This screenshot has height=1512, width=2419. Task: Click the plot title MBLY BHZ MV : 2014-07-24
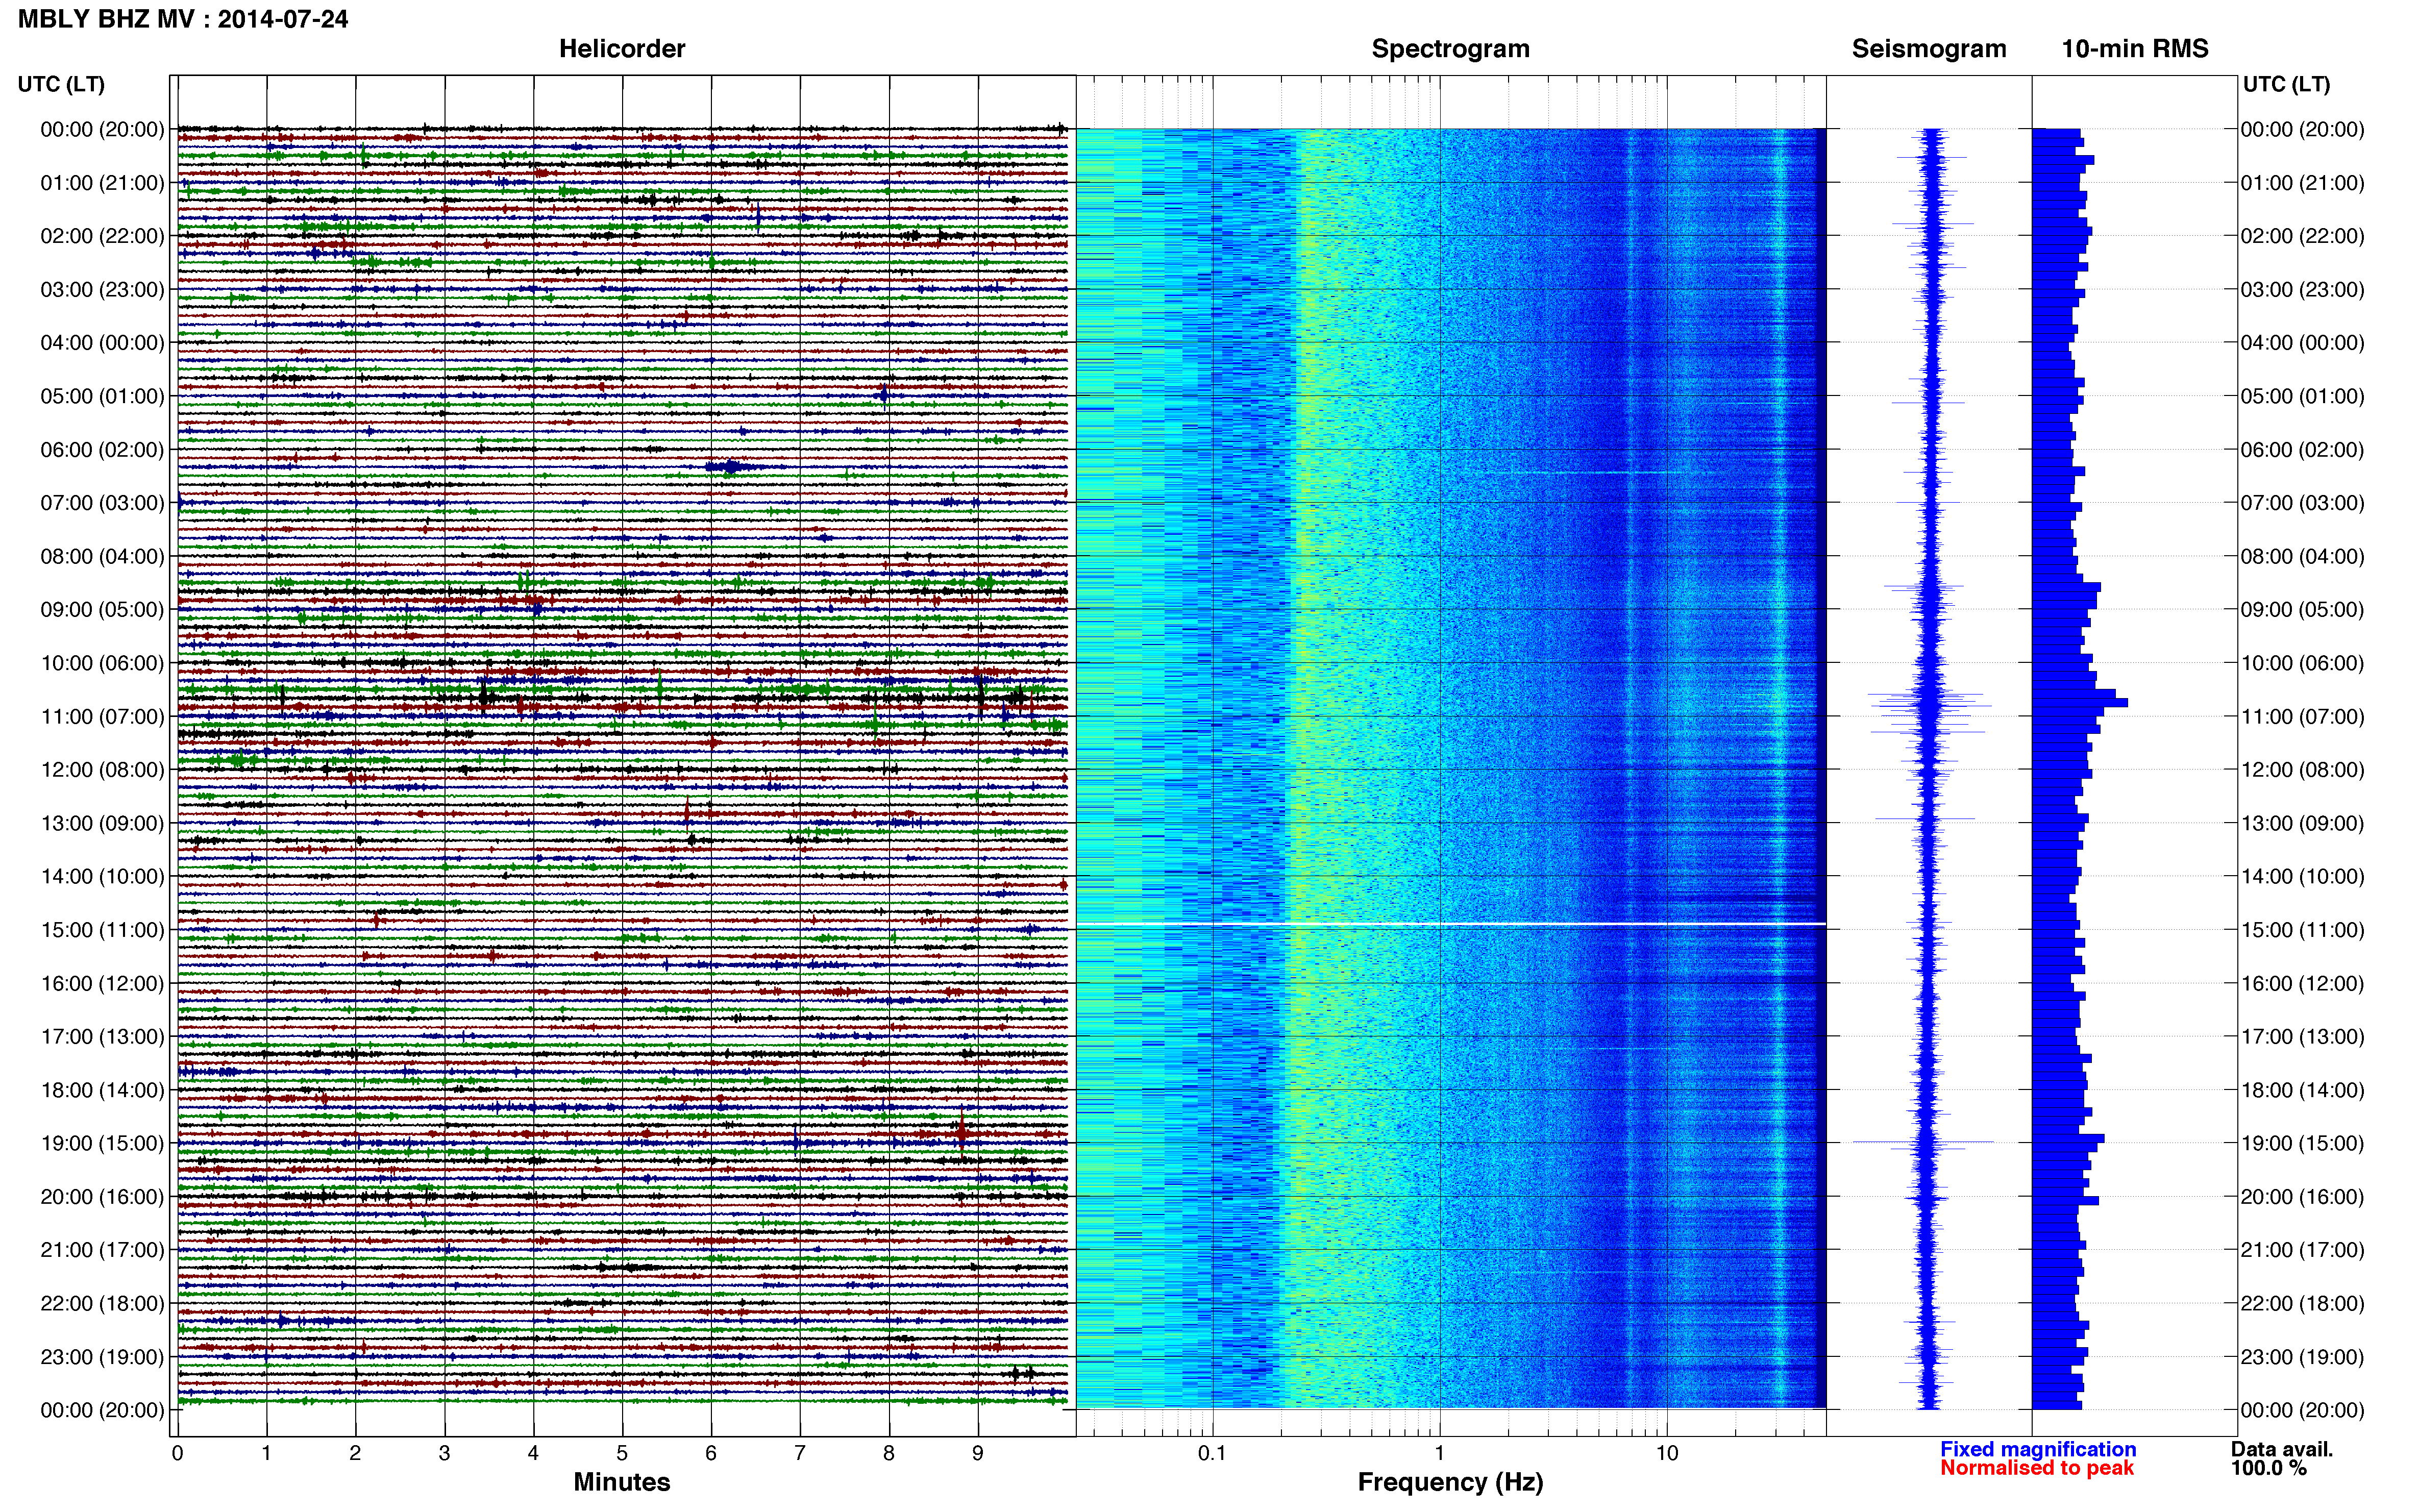(183, 19)
